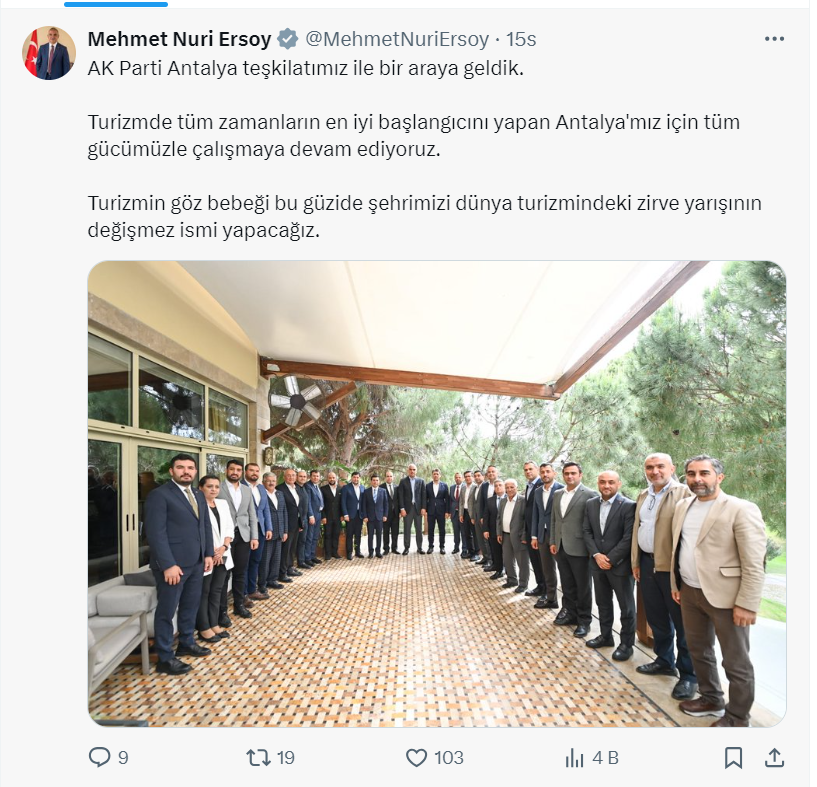Share the tweet via upload arrow icon
Viewport: 817px width, 787px height.
point(774,757)
